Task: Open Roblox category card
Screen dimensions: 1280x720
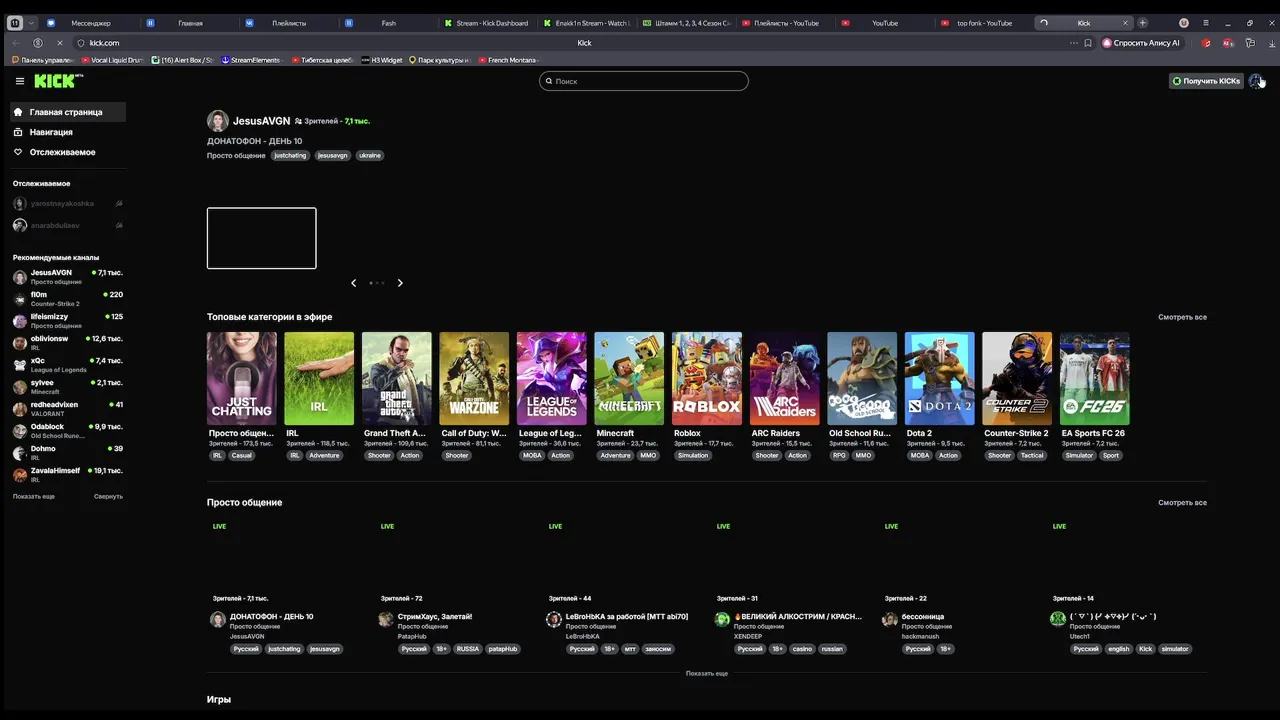Action: tap(707, 378)
